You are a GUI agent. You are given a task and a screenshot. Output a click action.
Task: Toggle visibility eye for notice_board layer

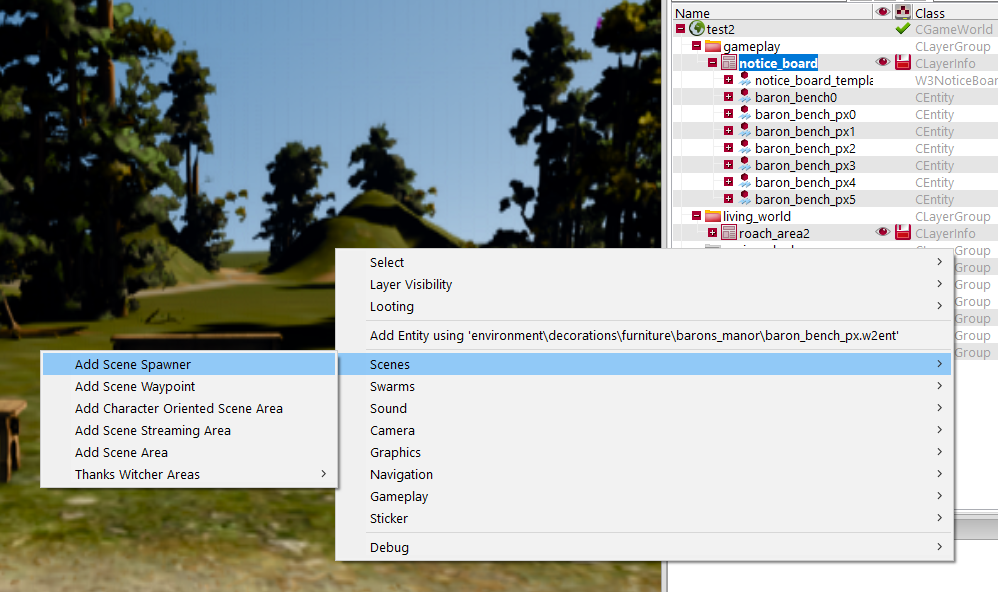[x=883, y=63]
